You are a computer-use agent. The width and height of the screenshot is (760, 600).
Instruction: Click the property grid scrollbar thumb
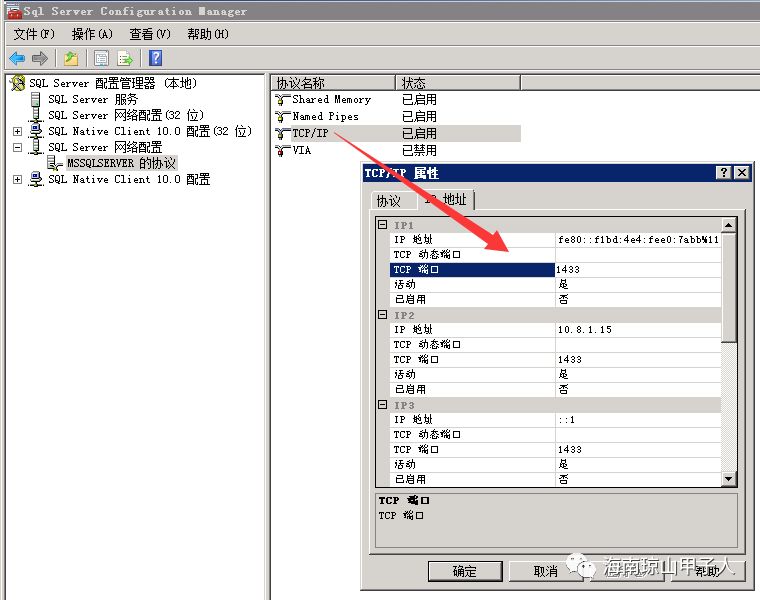(728, 287)
